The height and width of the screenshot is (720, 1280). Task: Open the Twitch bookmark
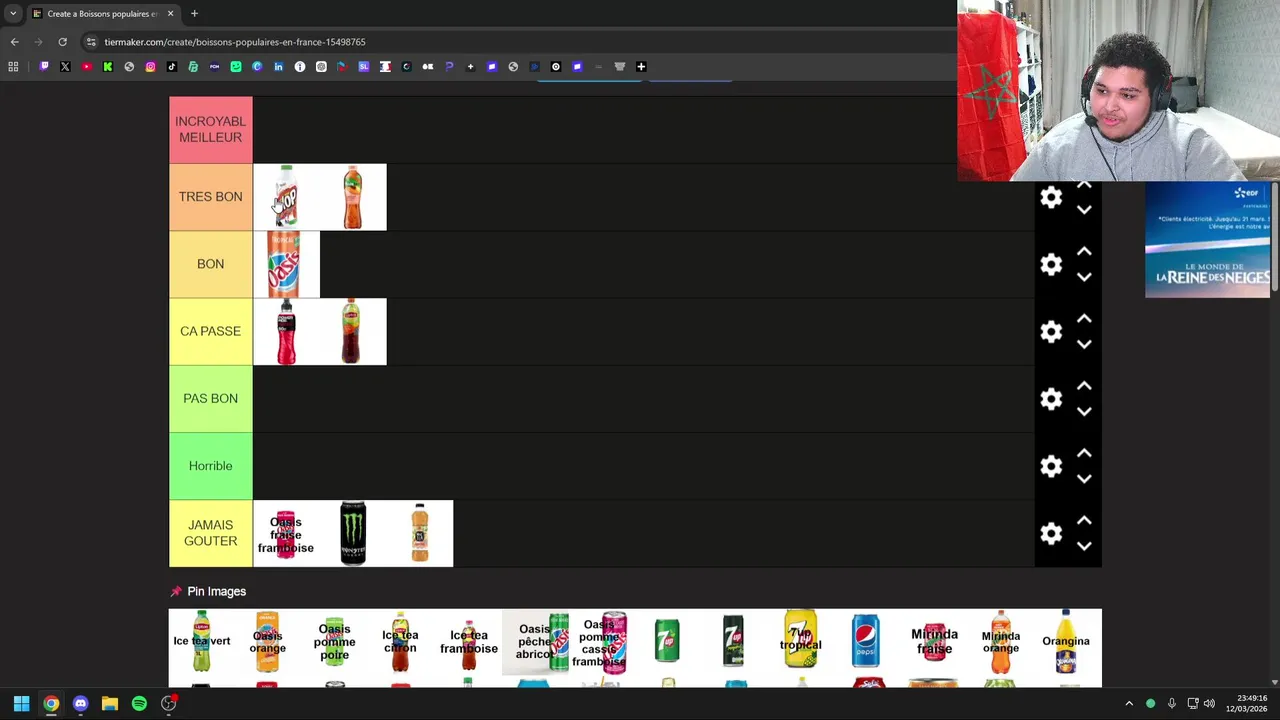(44, 67)
